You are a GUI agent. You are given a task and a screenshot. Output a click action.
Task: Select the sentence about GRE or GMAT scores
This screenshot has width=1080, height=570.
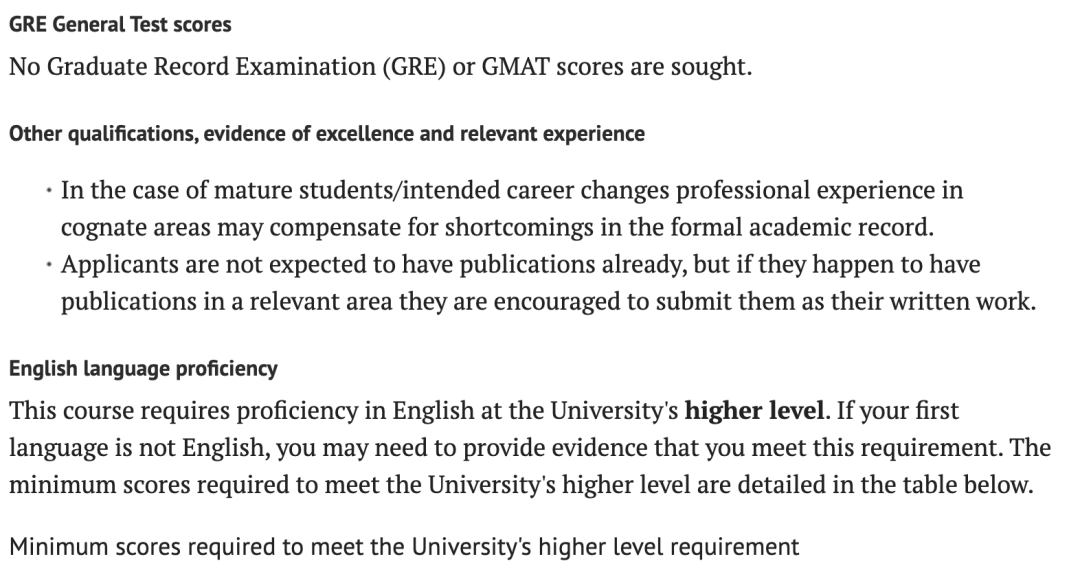point(380,67)
